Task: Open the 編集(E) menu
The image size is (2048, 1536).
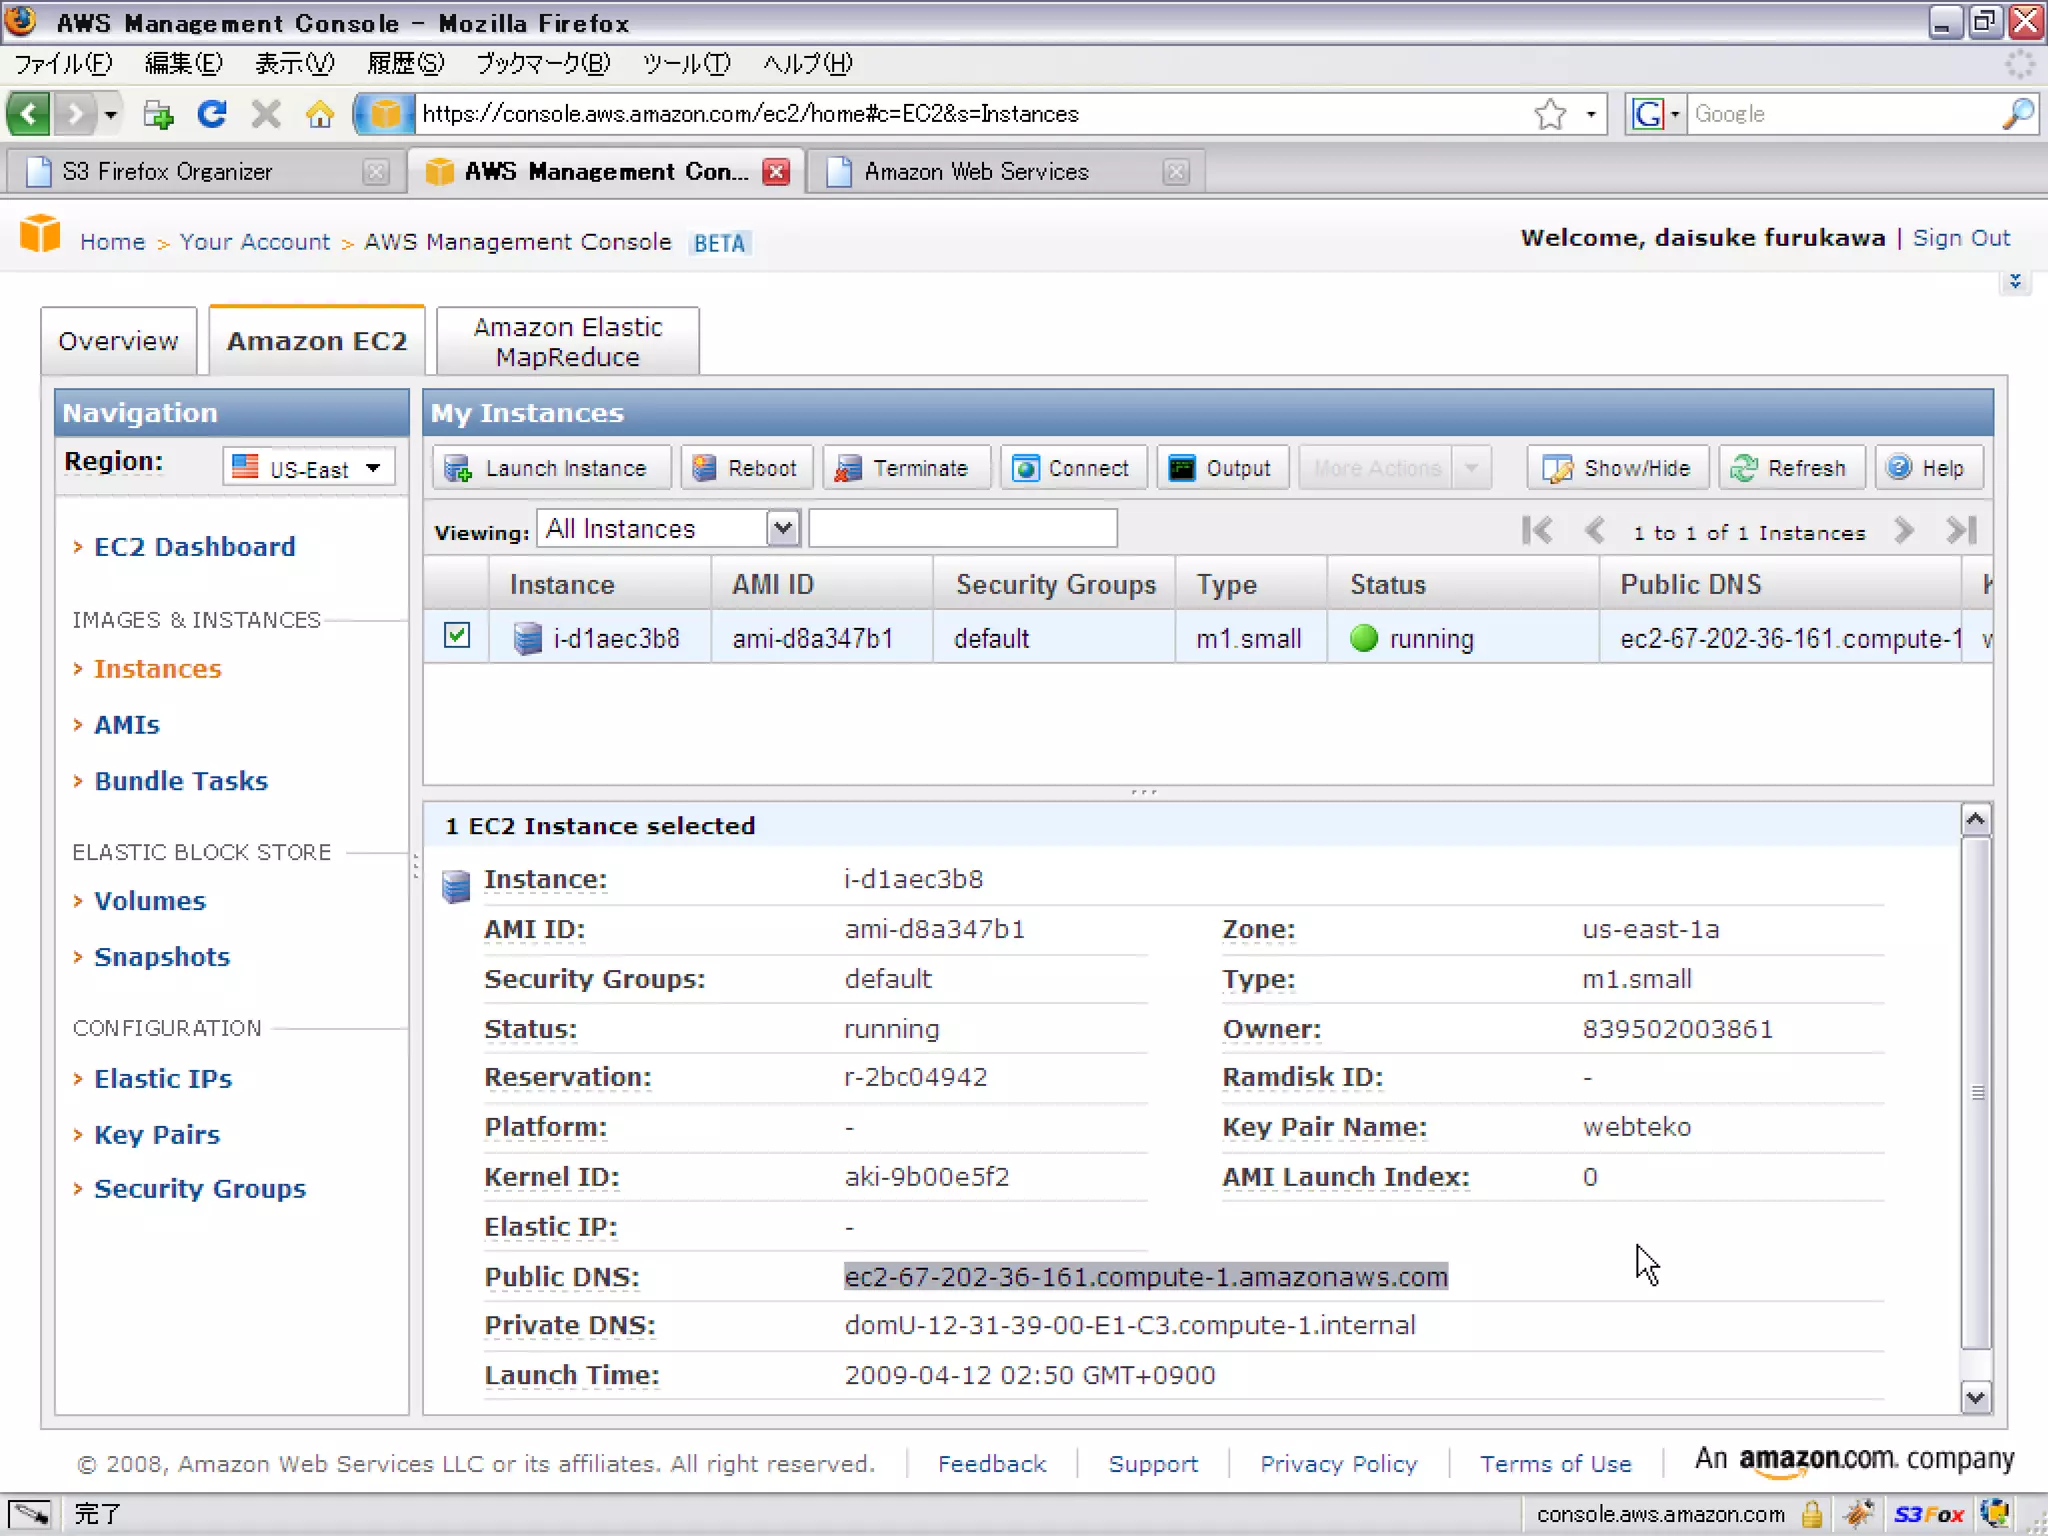Action: [x=183, y=64]
